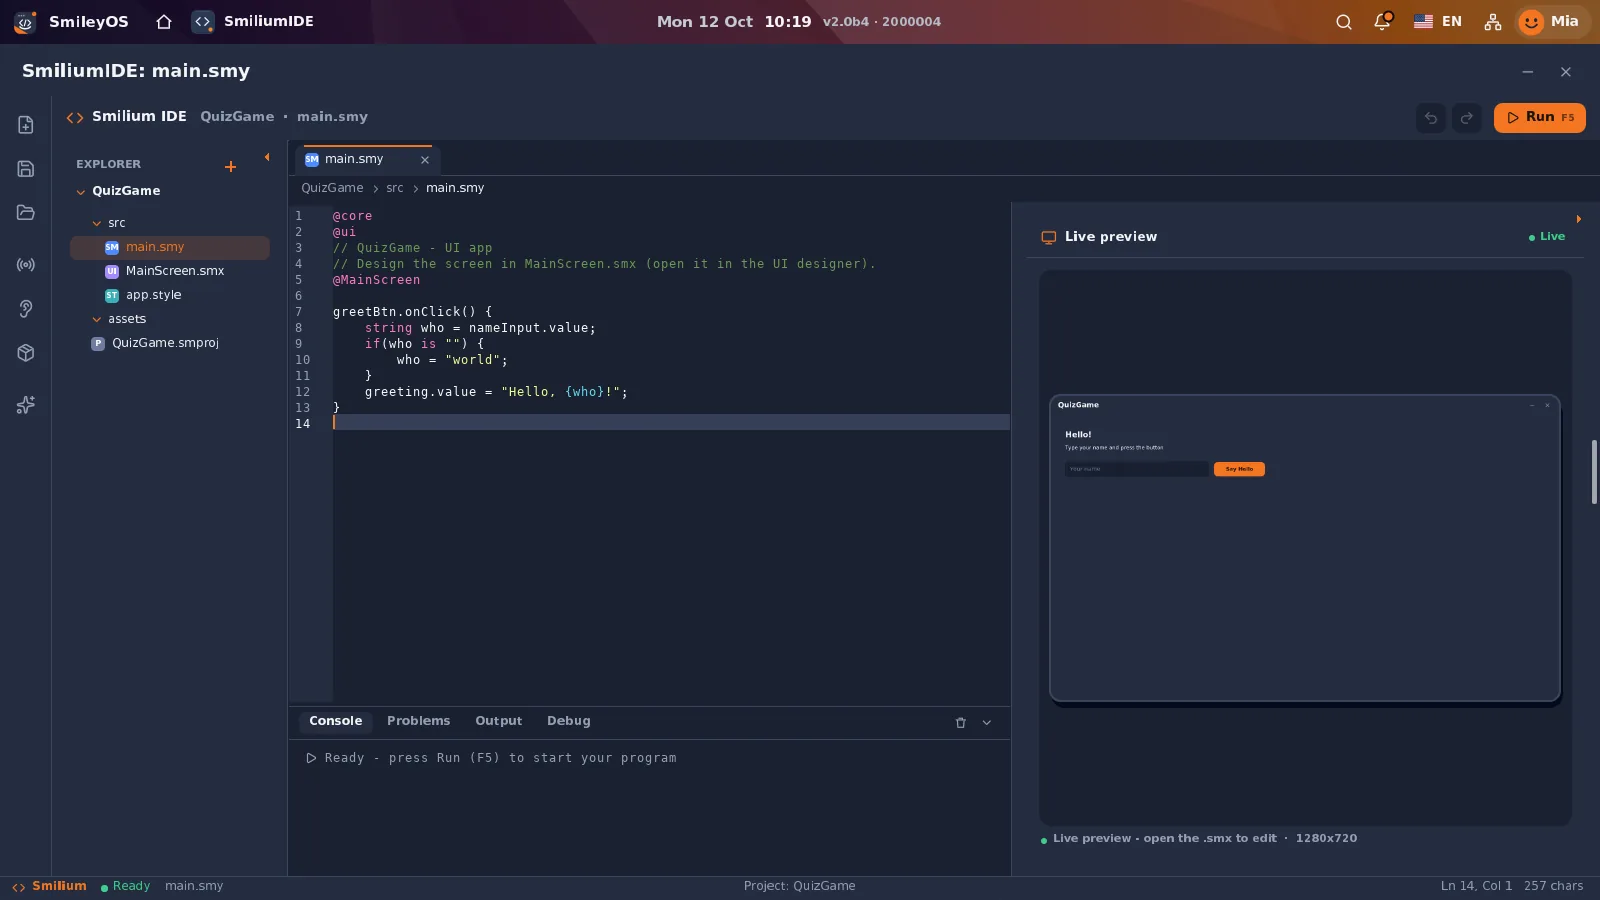Screen dimensions: 1600x900
Task: Switch to the Problems tab
Action: point(418,721)
